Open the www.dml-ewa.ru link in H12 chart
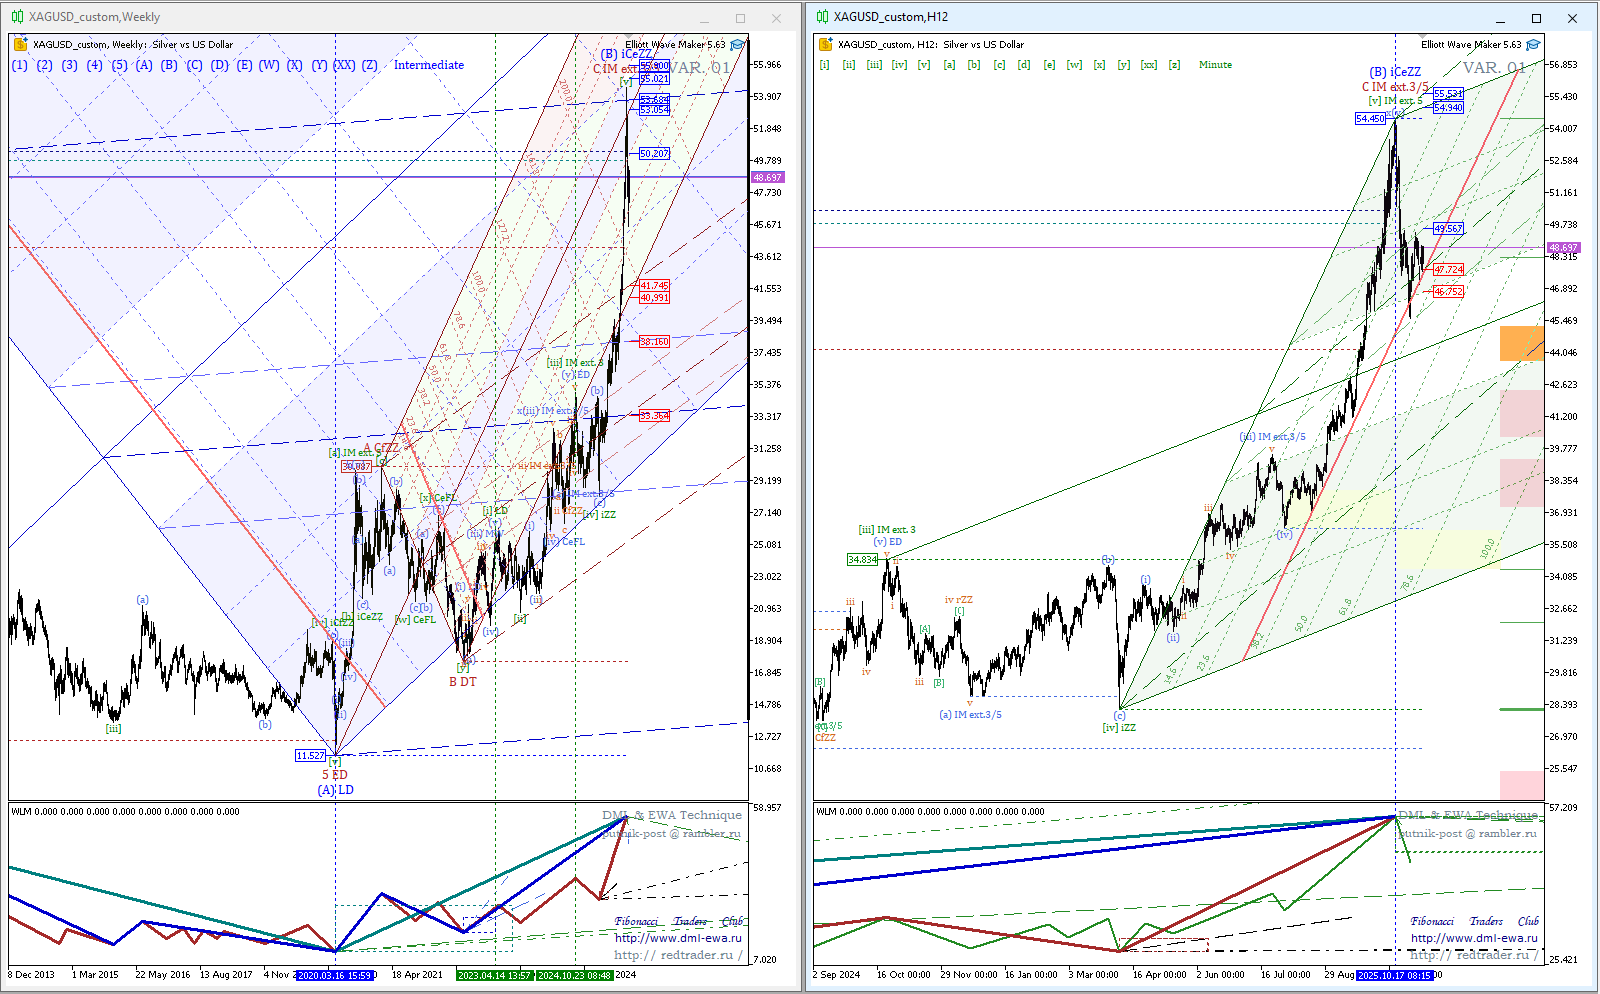Viewport: 1600px width, 994px height. pyautogui.click(x=1474, y=938)
